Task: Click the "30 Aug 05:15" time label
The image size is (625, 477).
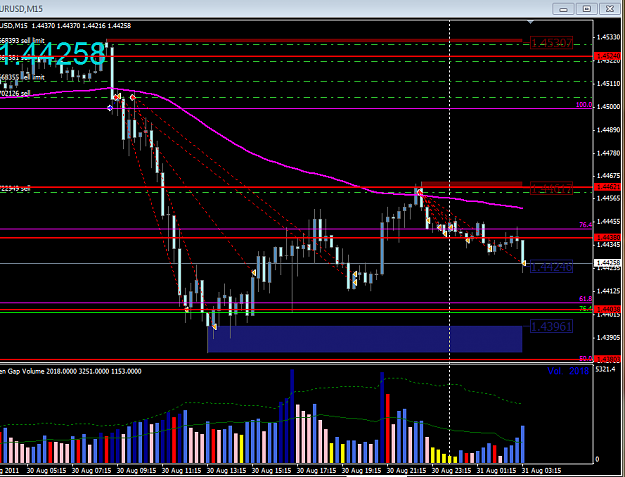Action: tap(47, 471)
